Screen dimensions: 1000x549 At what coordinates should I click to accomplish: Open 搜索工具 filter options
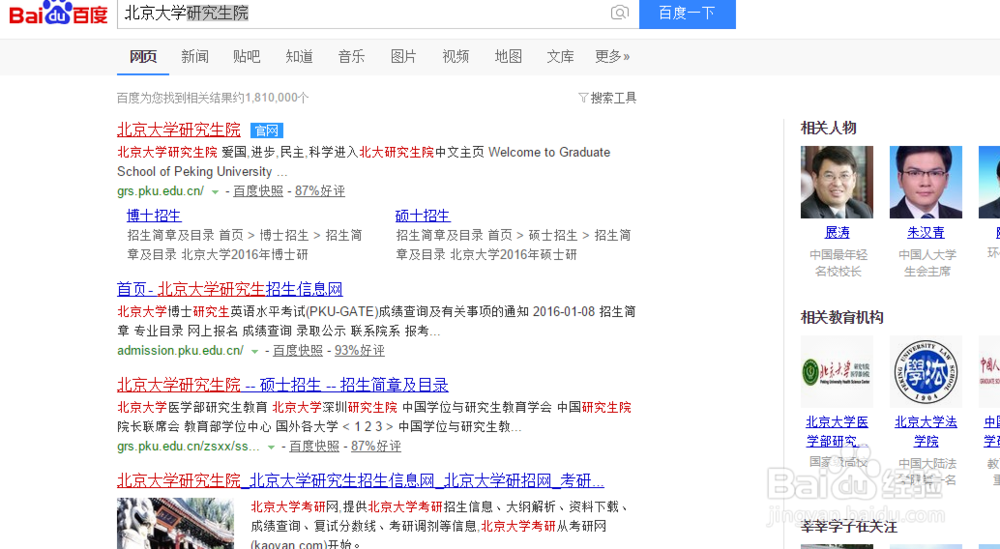click(607, 98)
